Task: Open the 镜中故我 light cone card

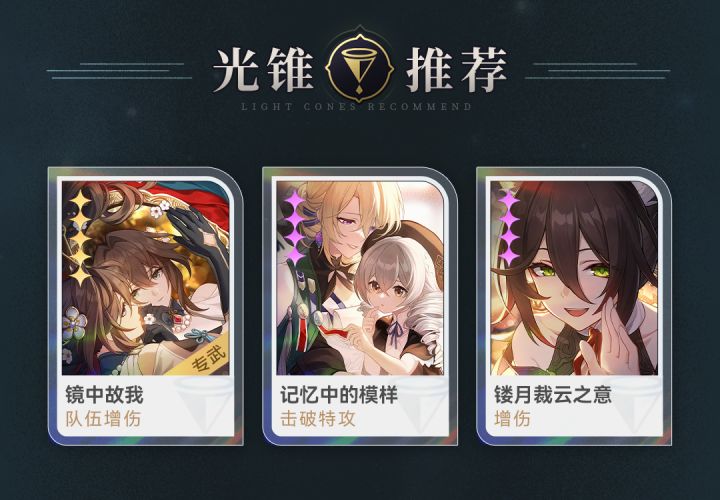Action: [x=146, y=306]
